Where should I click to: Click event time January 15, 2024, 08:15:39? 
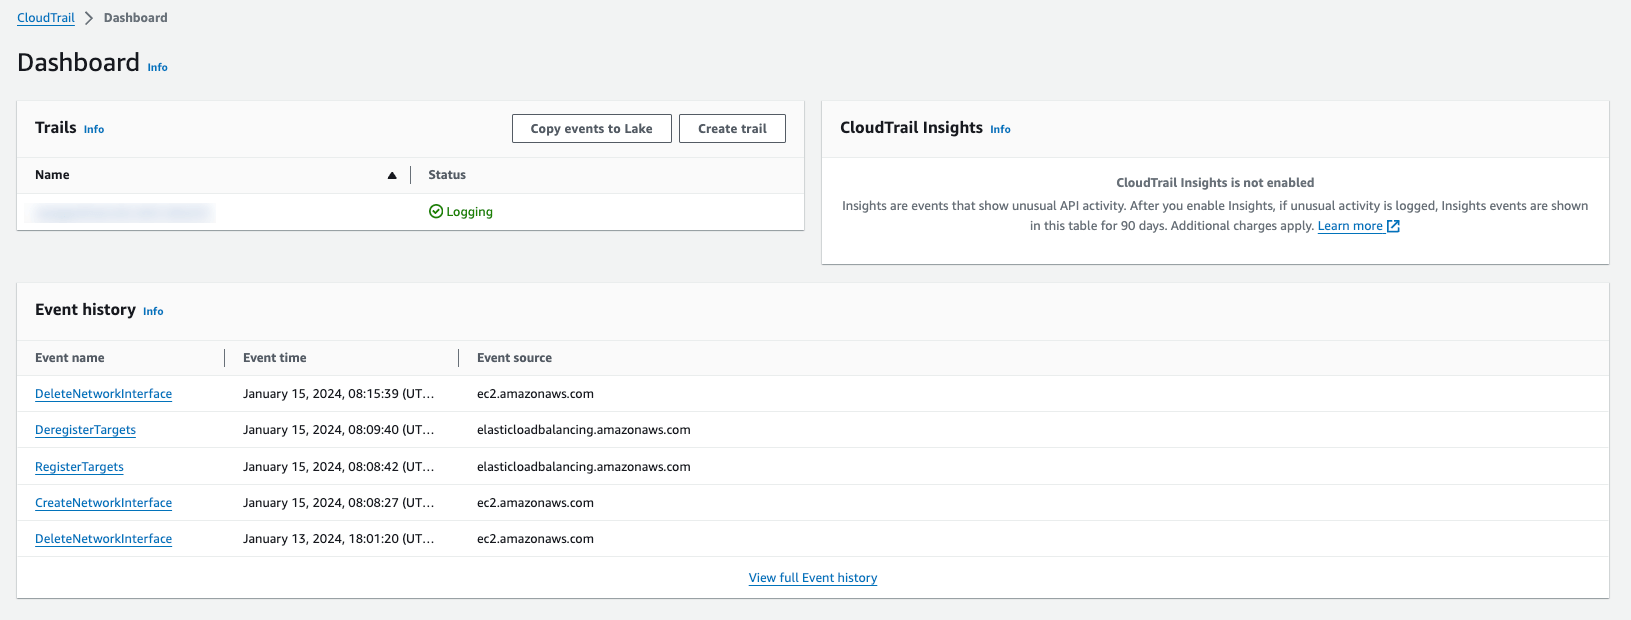[x=339, y=394]
